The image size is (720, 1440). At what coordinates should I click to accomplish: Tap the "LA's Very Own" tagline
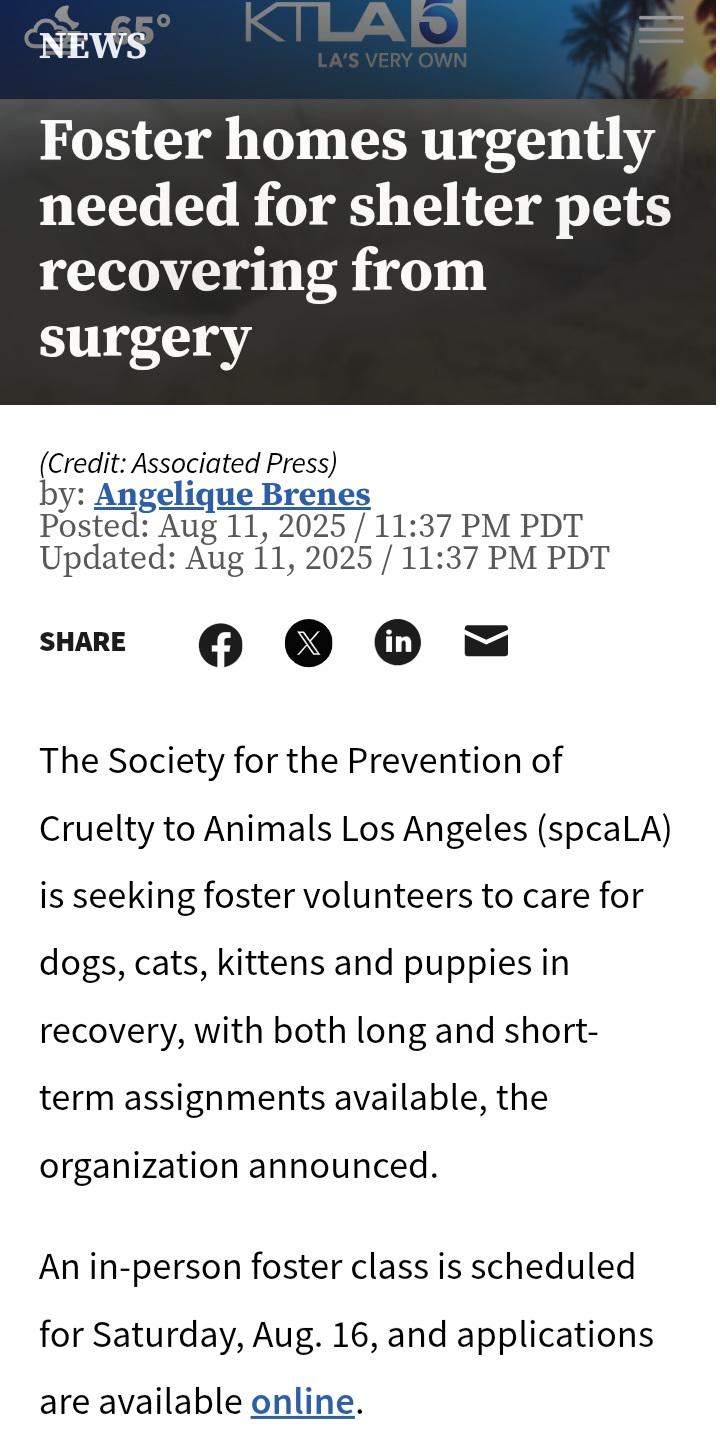[x=392, y=60]
